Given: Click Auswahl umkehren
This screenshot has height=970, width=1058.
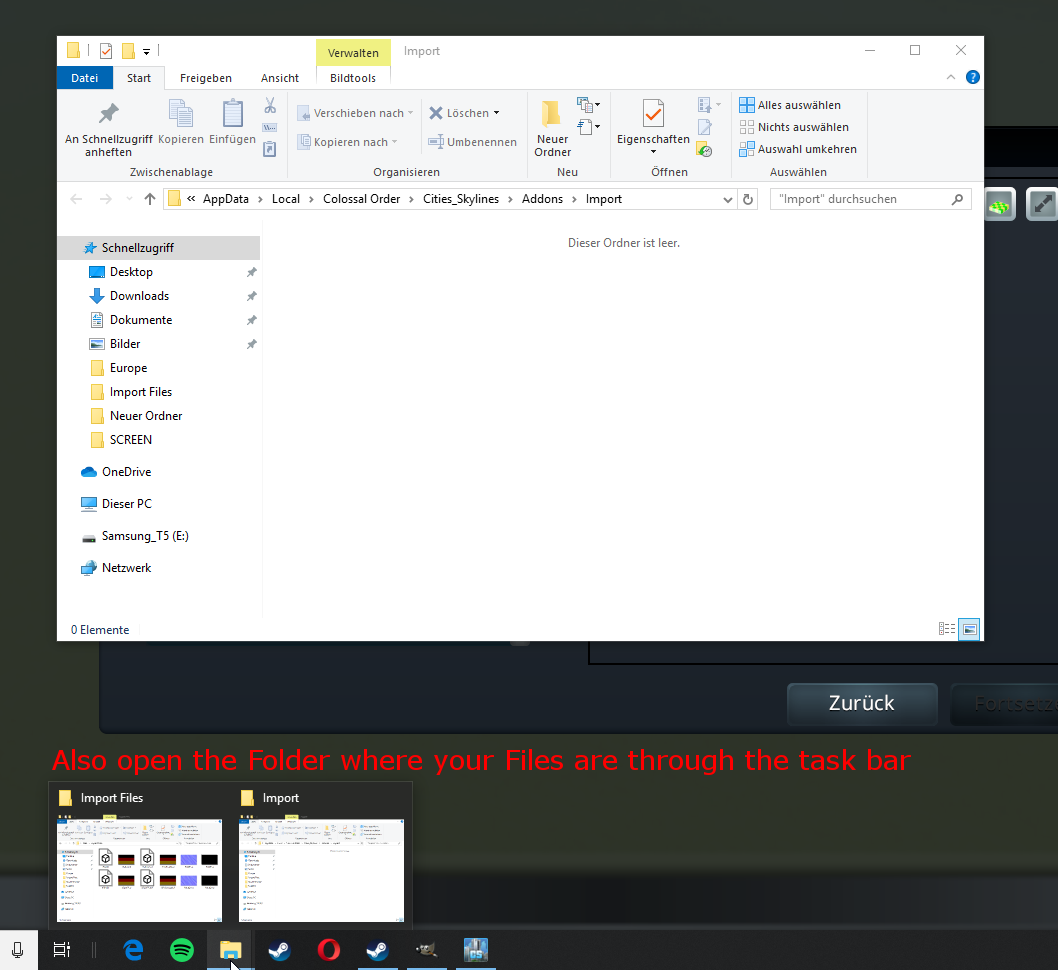Looking at the screenshot, I should [798, 149].
